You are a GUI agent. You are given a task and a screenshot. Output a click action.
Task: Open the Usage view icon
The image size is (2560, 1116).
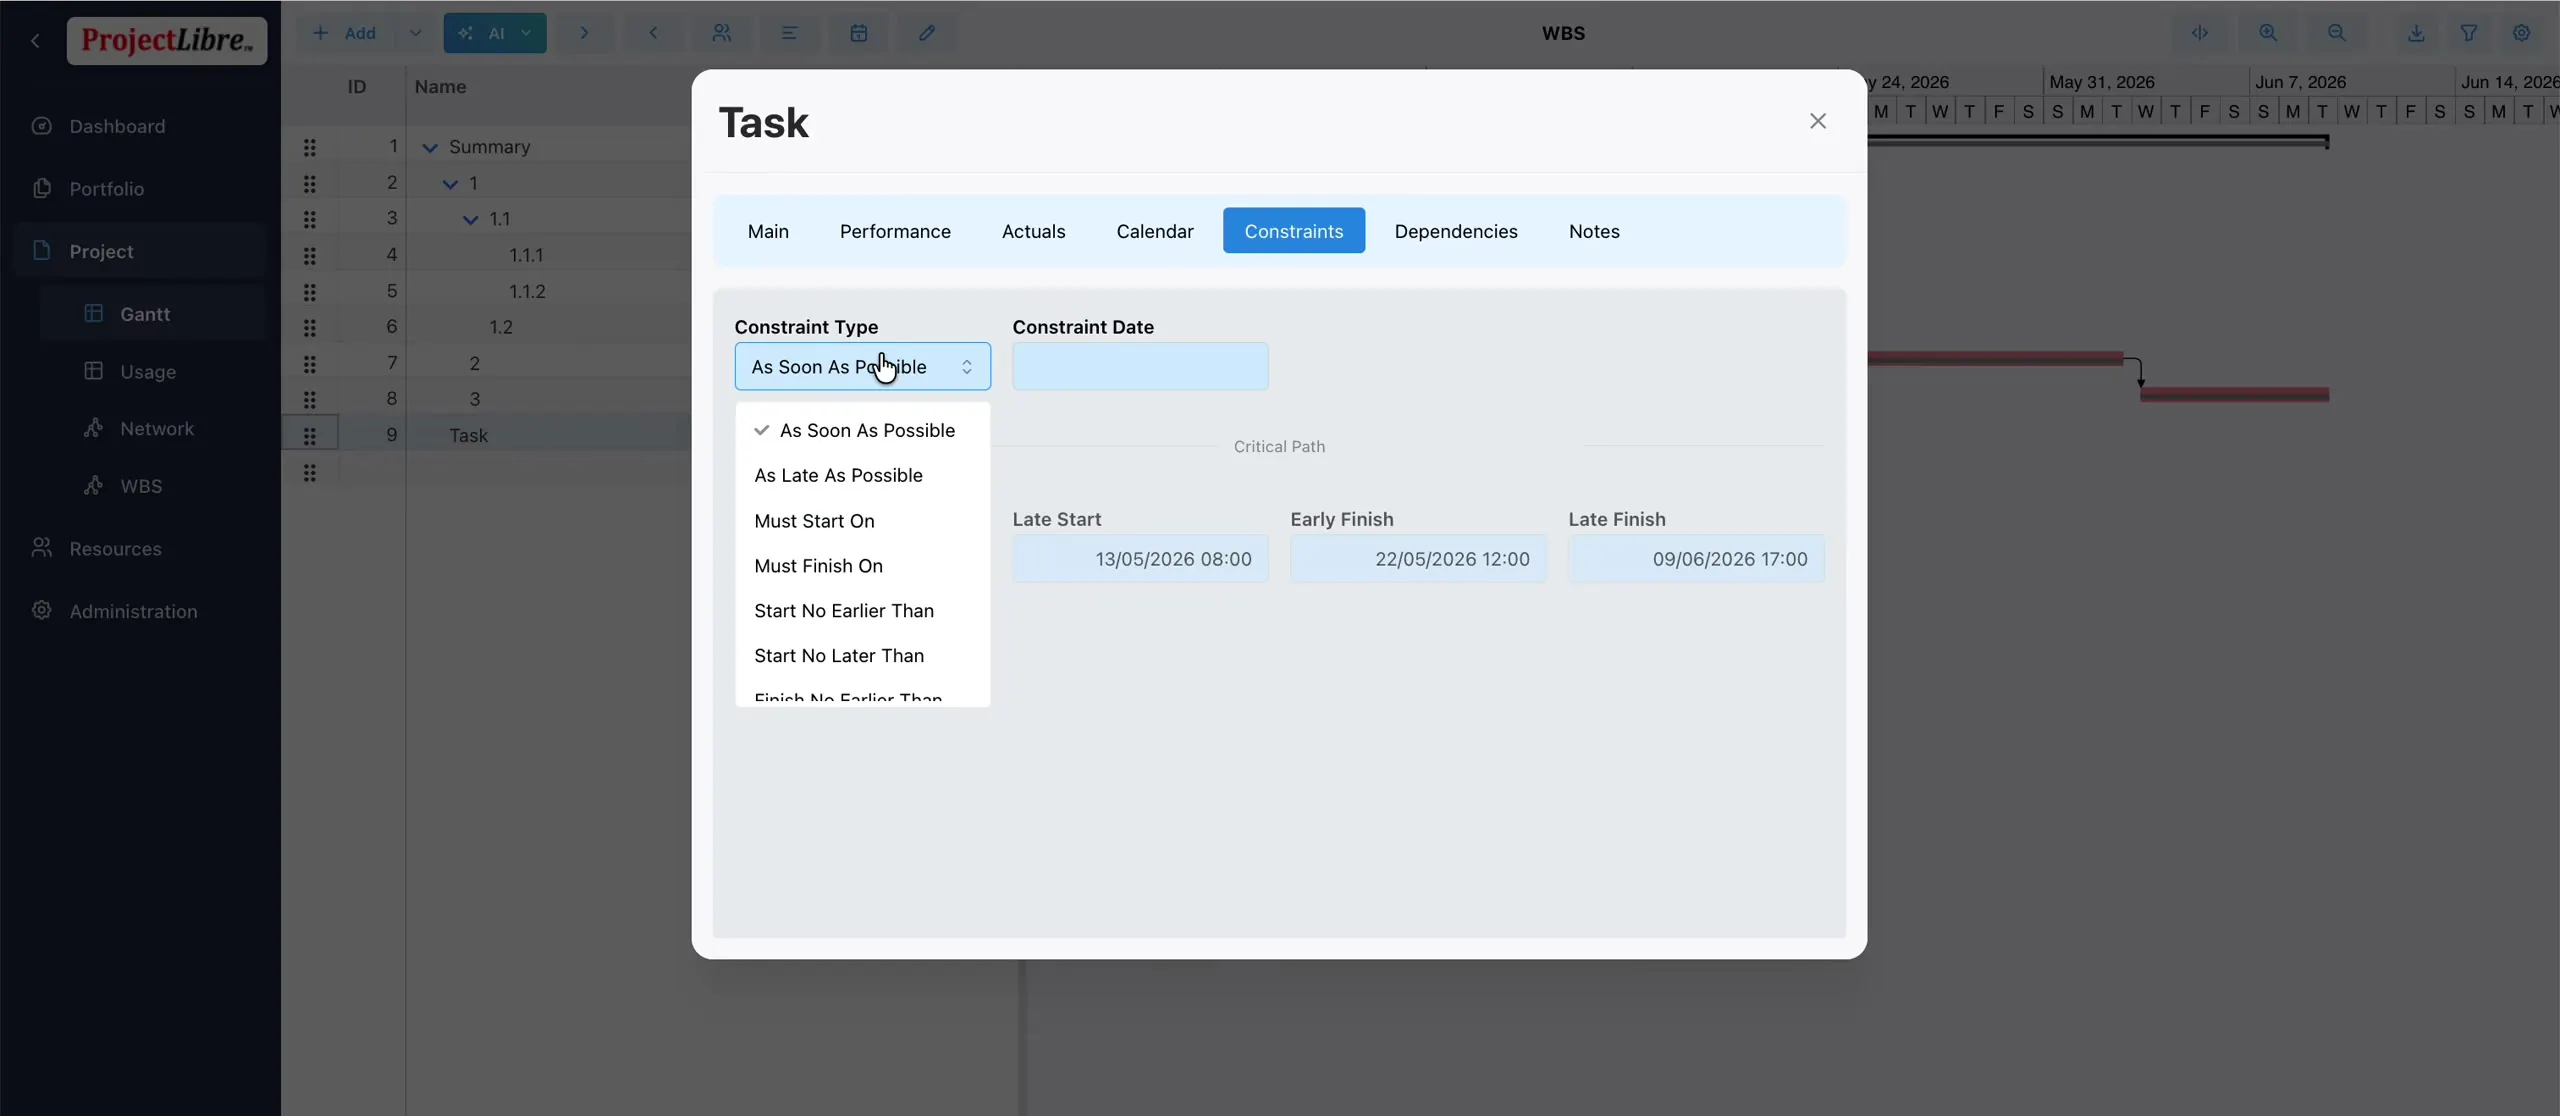click(93, 371)
